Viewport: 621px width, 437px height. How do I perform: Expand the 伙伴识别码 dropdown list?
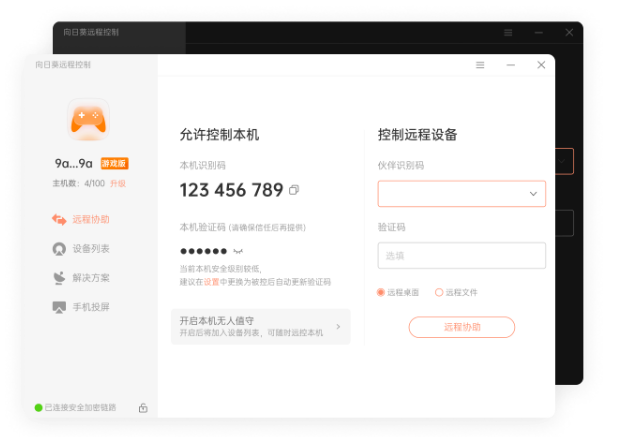click(533, 194)
